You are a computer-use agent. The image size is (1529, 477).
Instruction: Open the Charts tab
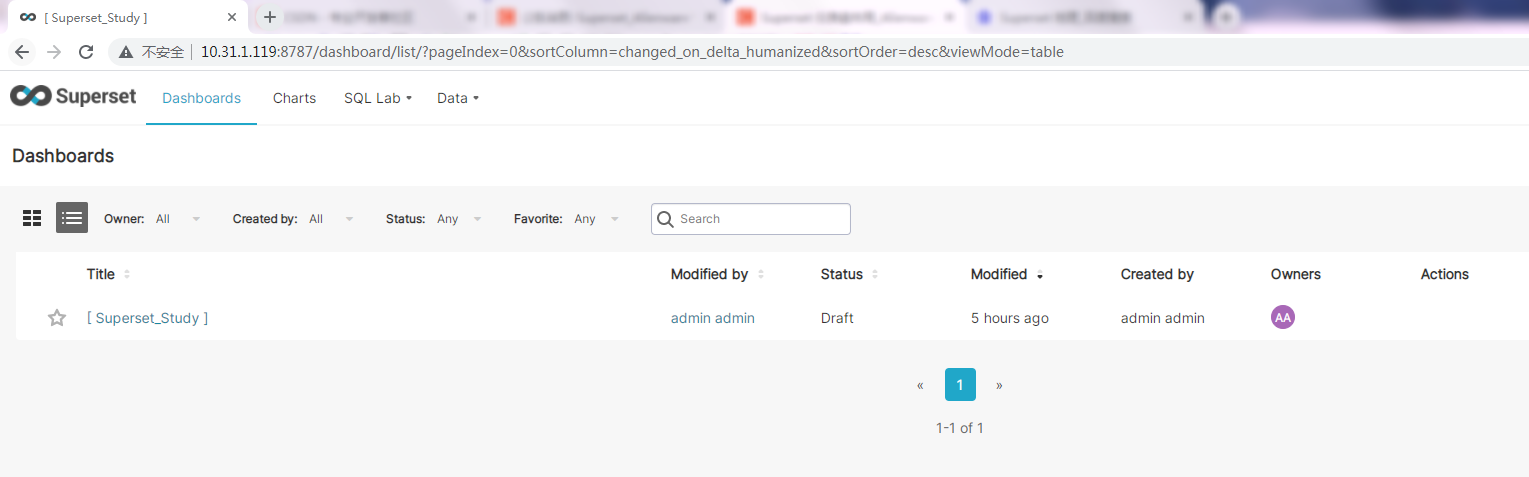294,98
